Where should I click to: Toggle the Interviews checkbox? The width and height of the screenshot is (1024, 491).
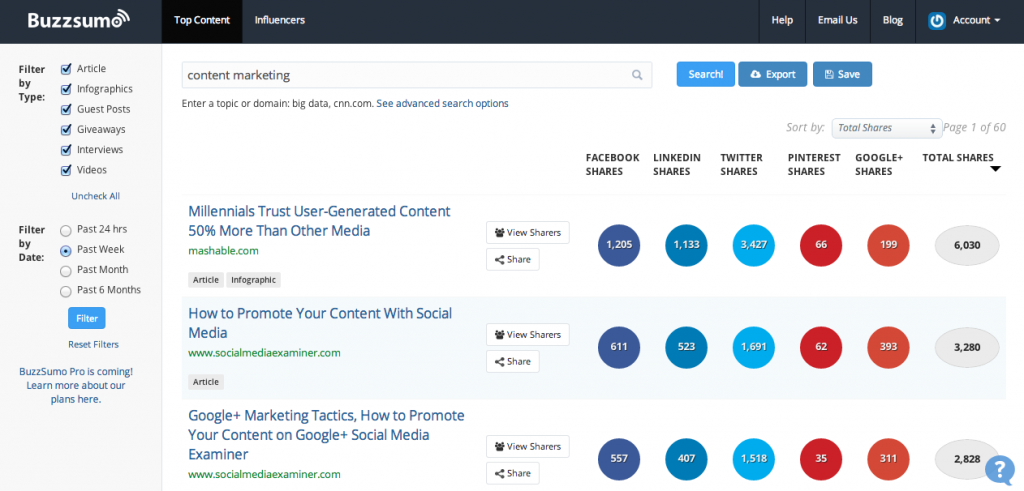click(66, 150)
